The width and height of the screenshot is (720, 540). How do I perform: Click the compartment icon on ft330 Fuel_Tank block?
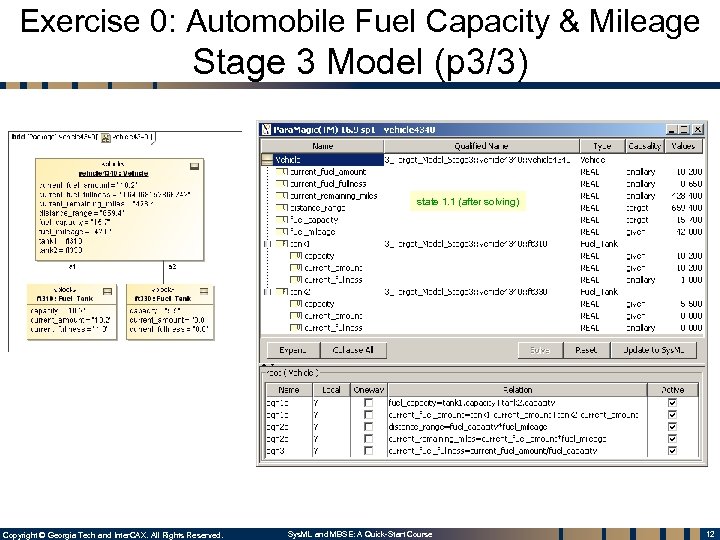204,291
